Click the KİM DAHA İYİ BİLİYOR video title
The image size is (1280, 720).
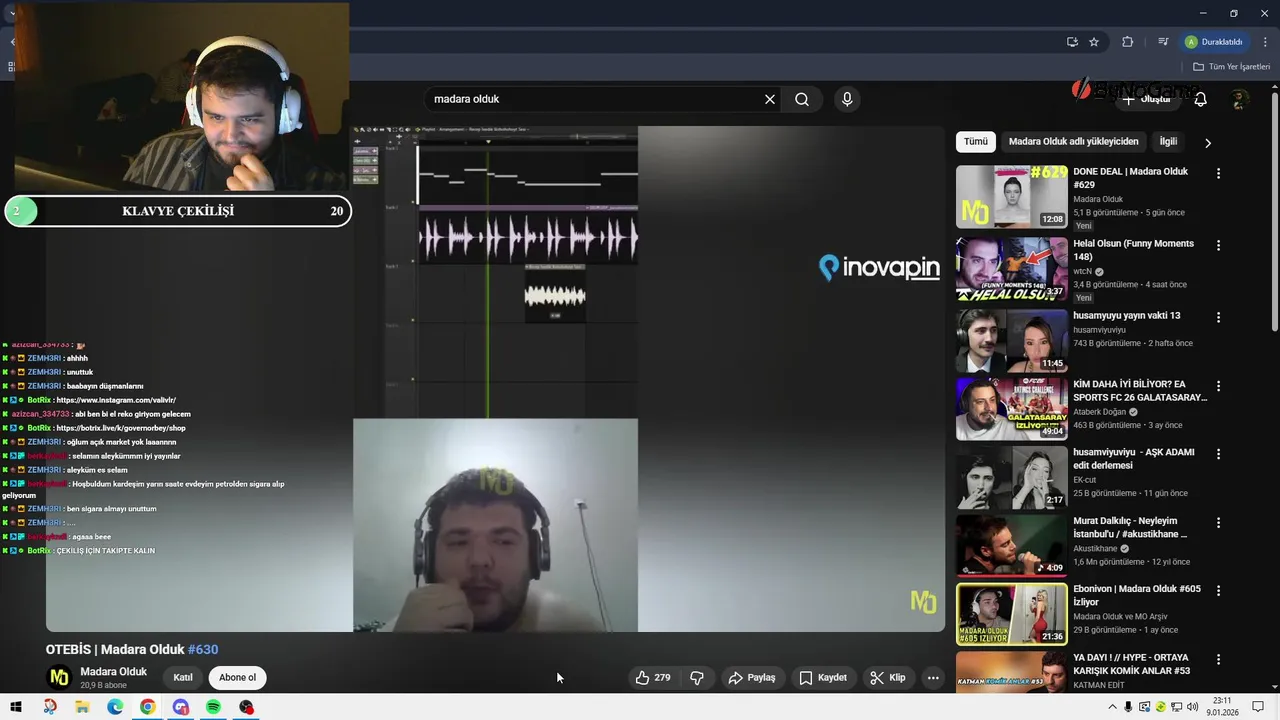1140,390
